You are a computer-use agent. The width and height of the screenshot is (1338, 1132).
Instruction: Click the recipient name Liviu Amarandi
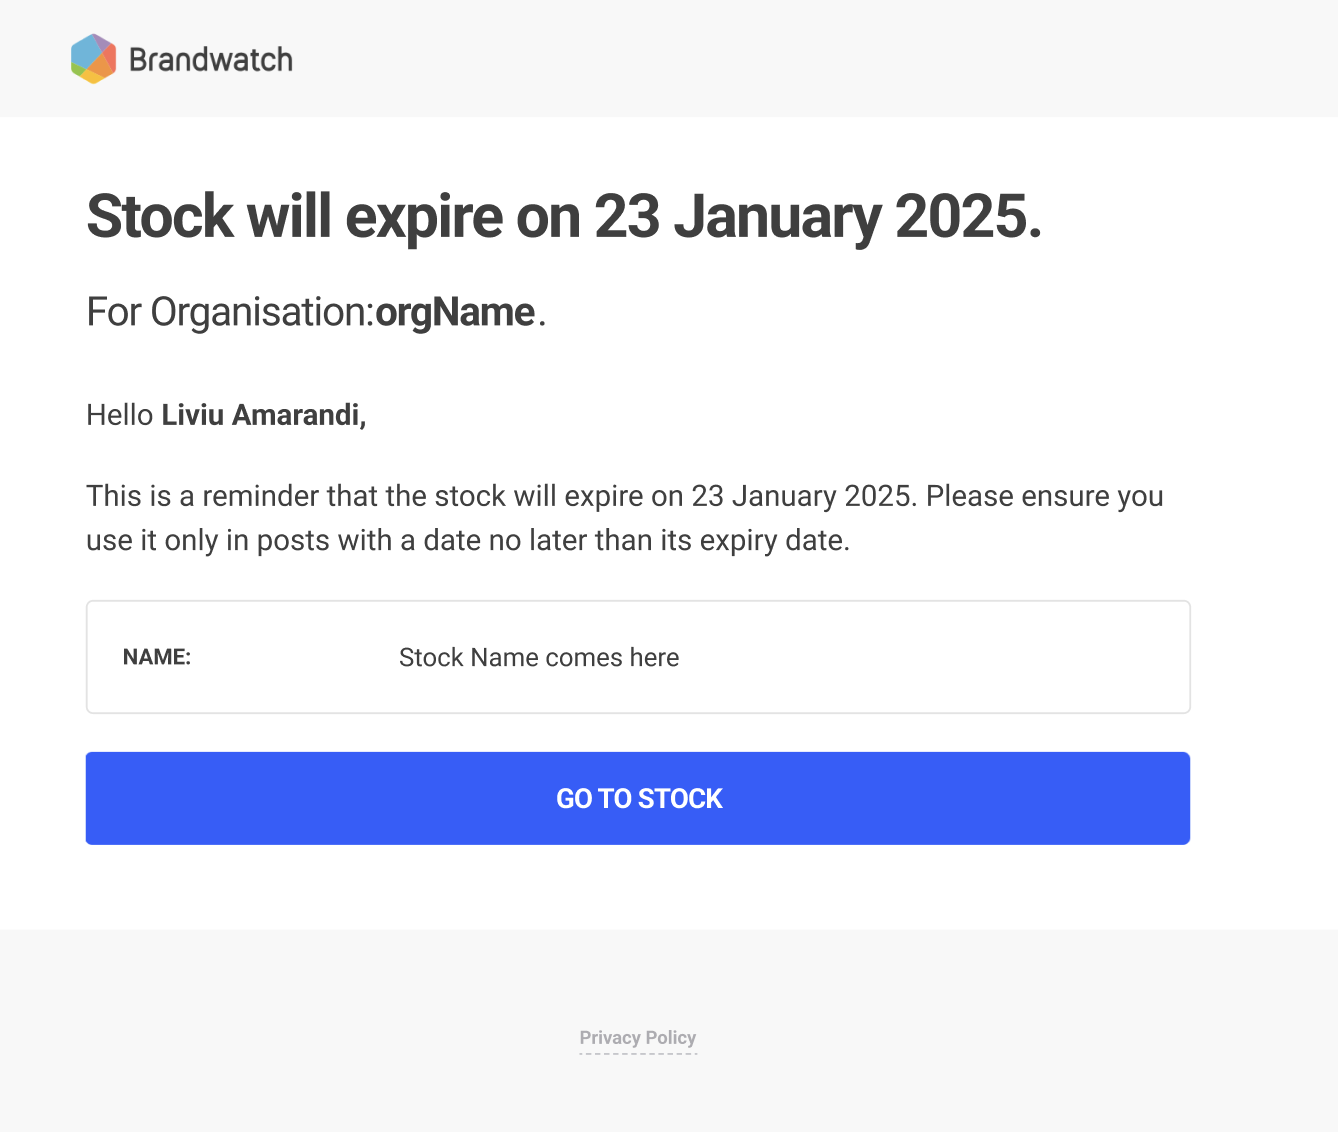pos(263,415)
